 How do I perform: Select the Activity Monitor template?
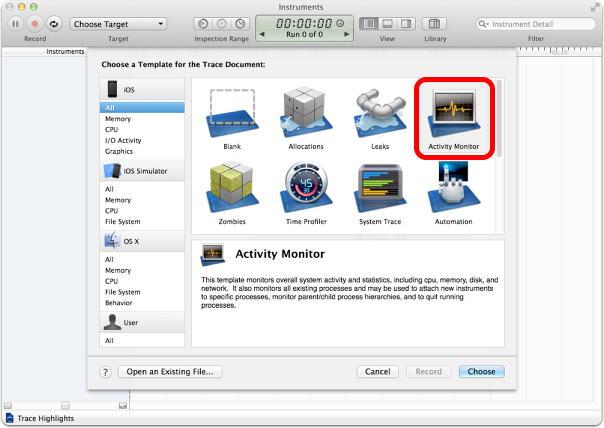453,116
